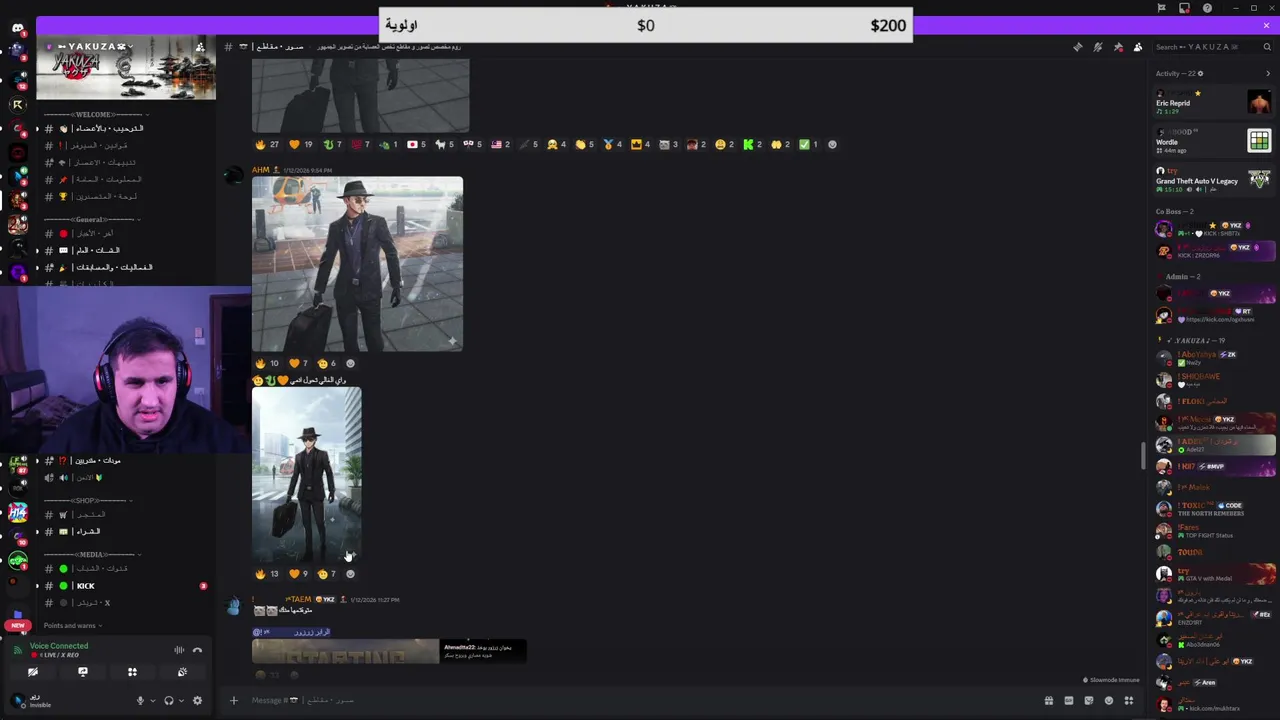This screenshot has width=1280, height=720.
Task: Dismiss the purple notice banner
Action: pyautogui.click(x=1266, y=24)
